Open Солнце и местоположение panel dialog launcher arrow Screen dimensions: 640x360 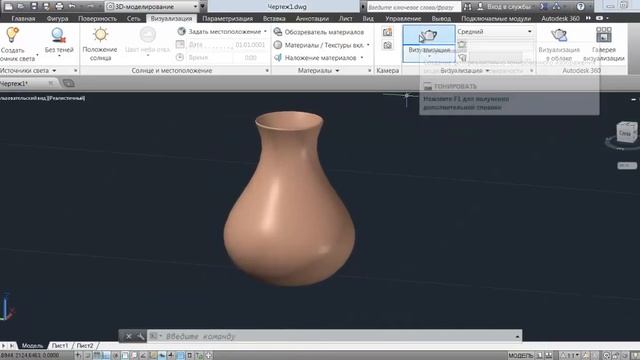[x=267, y=71]
